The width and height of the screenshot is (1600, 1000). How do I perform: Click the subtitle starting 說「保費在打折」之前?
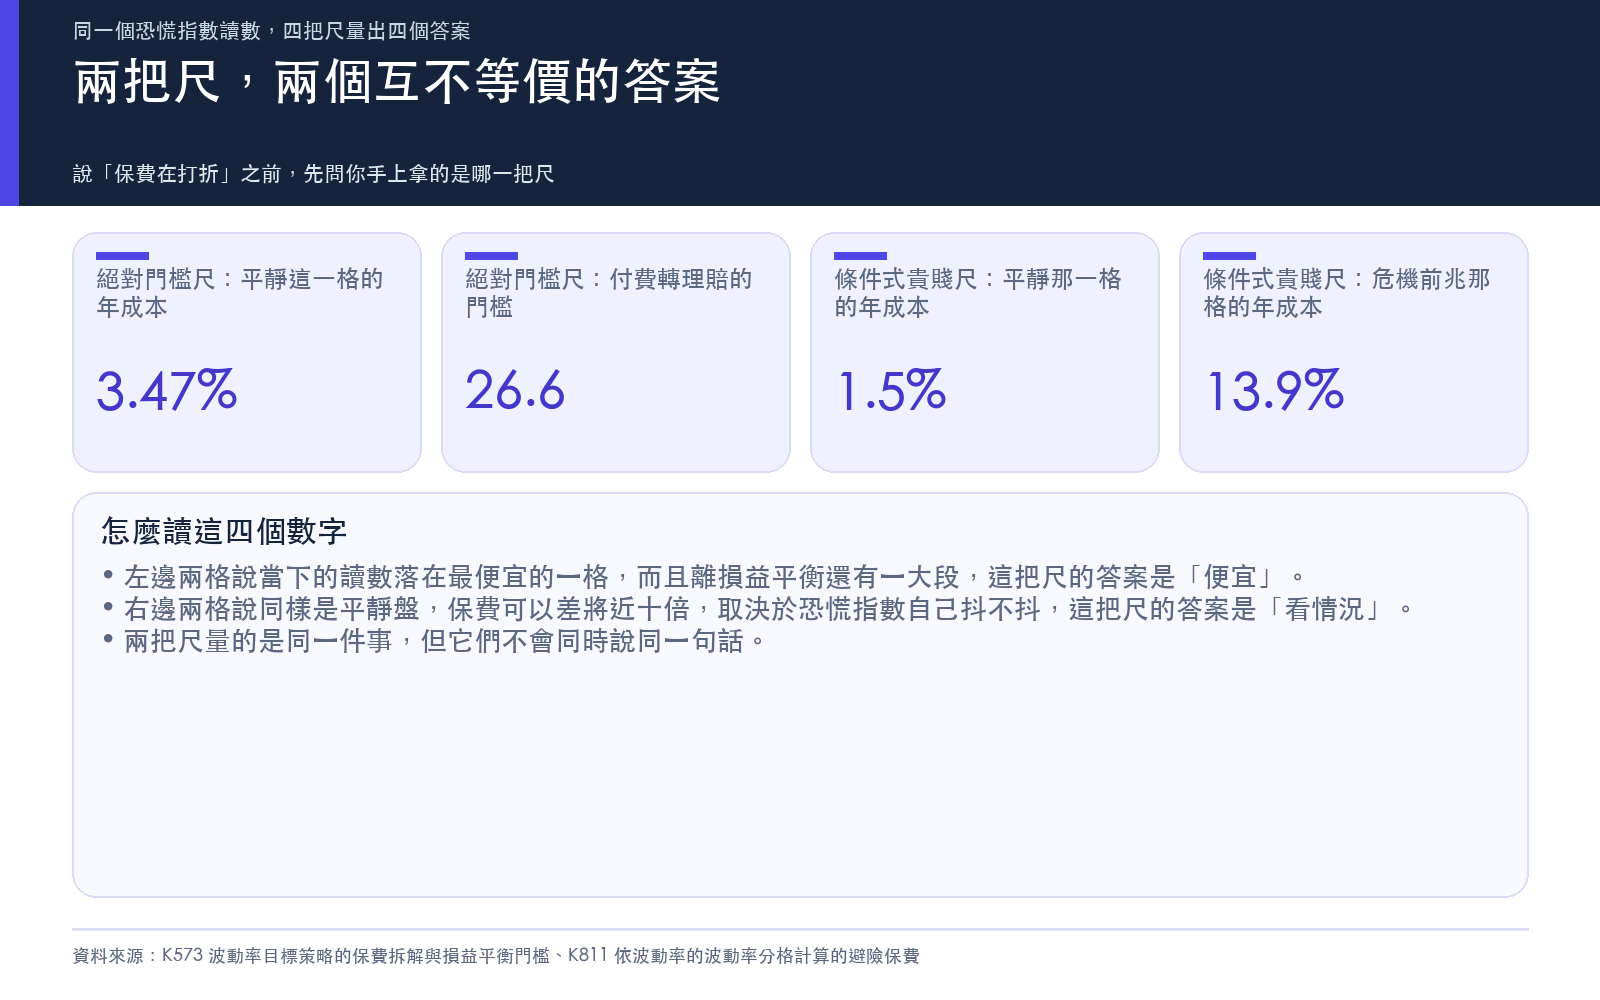[313, 174]
